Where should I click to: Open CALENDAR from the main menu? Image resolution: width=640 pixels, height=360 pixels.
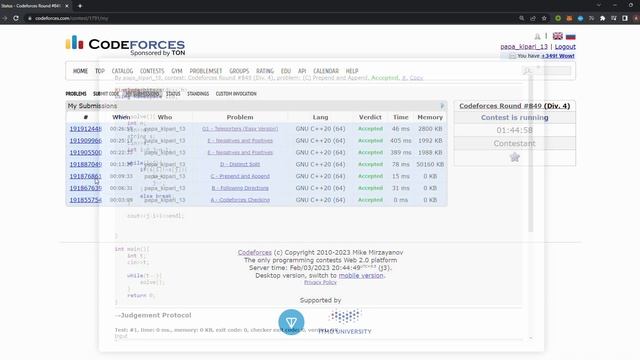coord(326,71)
